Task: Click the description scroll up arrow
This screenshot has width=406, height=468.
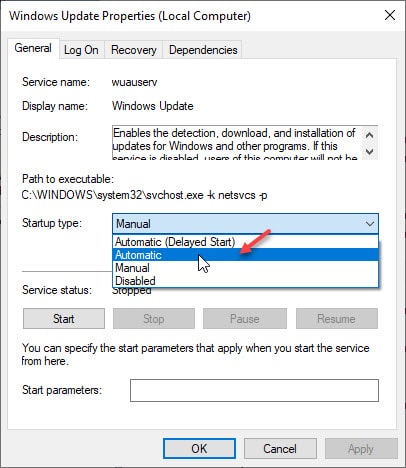Action: pos(369,135)
